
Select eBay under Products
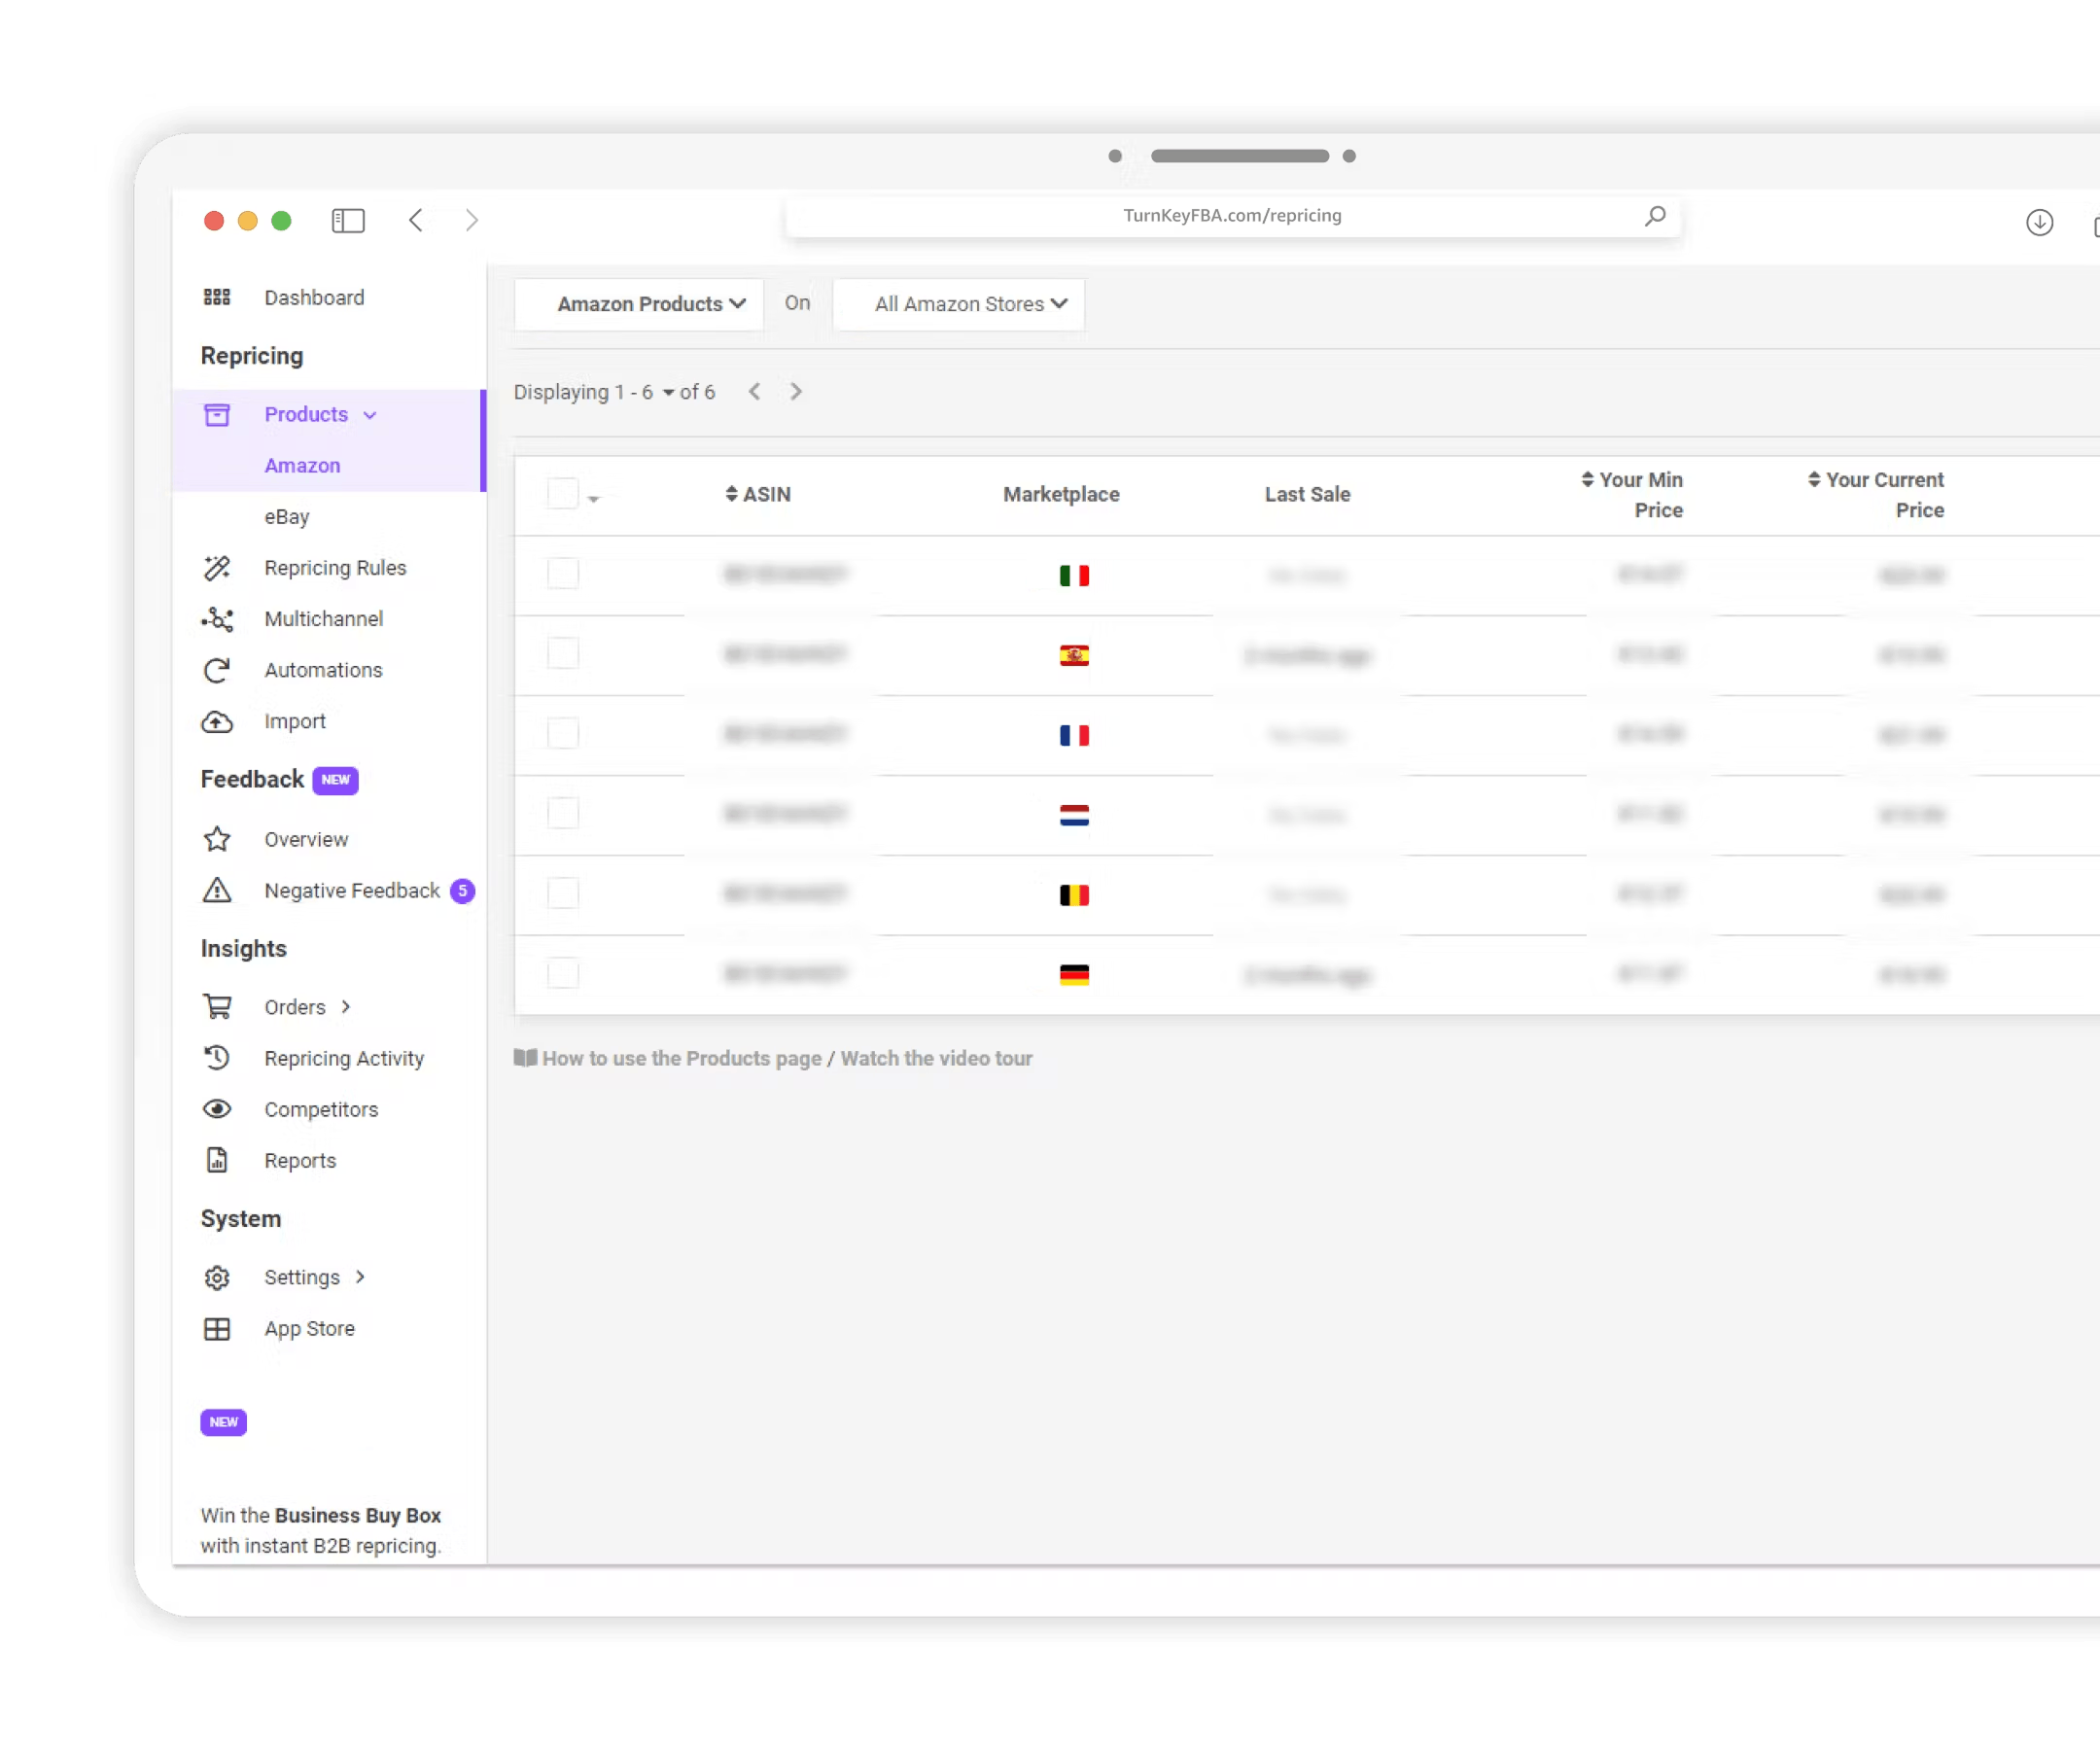point(287,517)
